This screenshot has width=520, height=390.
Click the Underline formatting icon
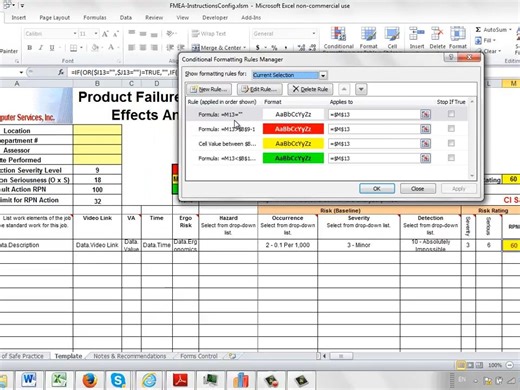click(52, 48)
